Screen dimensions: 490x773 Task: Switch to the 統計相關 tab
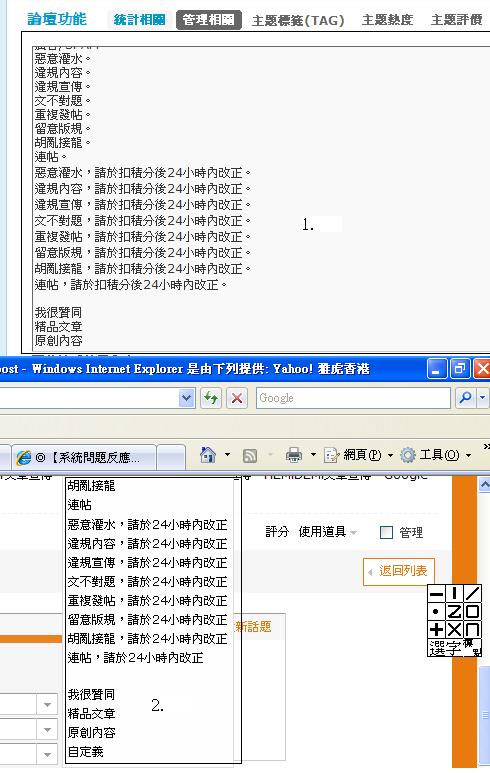click(140, 20)
